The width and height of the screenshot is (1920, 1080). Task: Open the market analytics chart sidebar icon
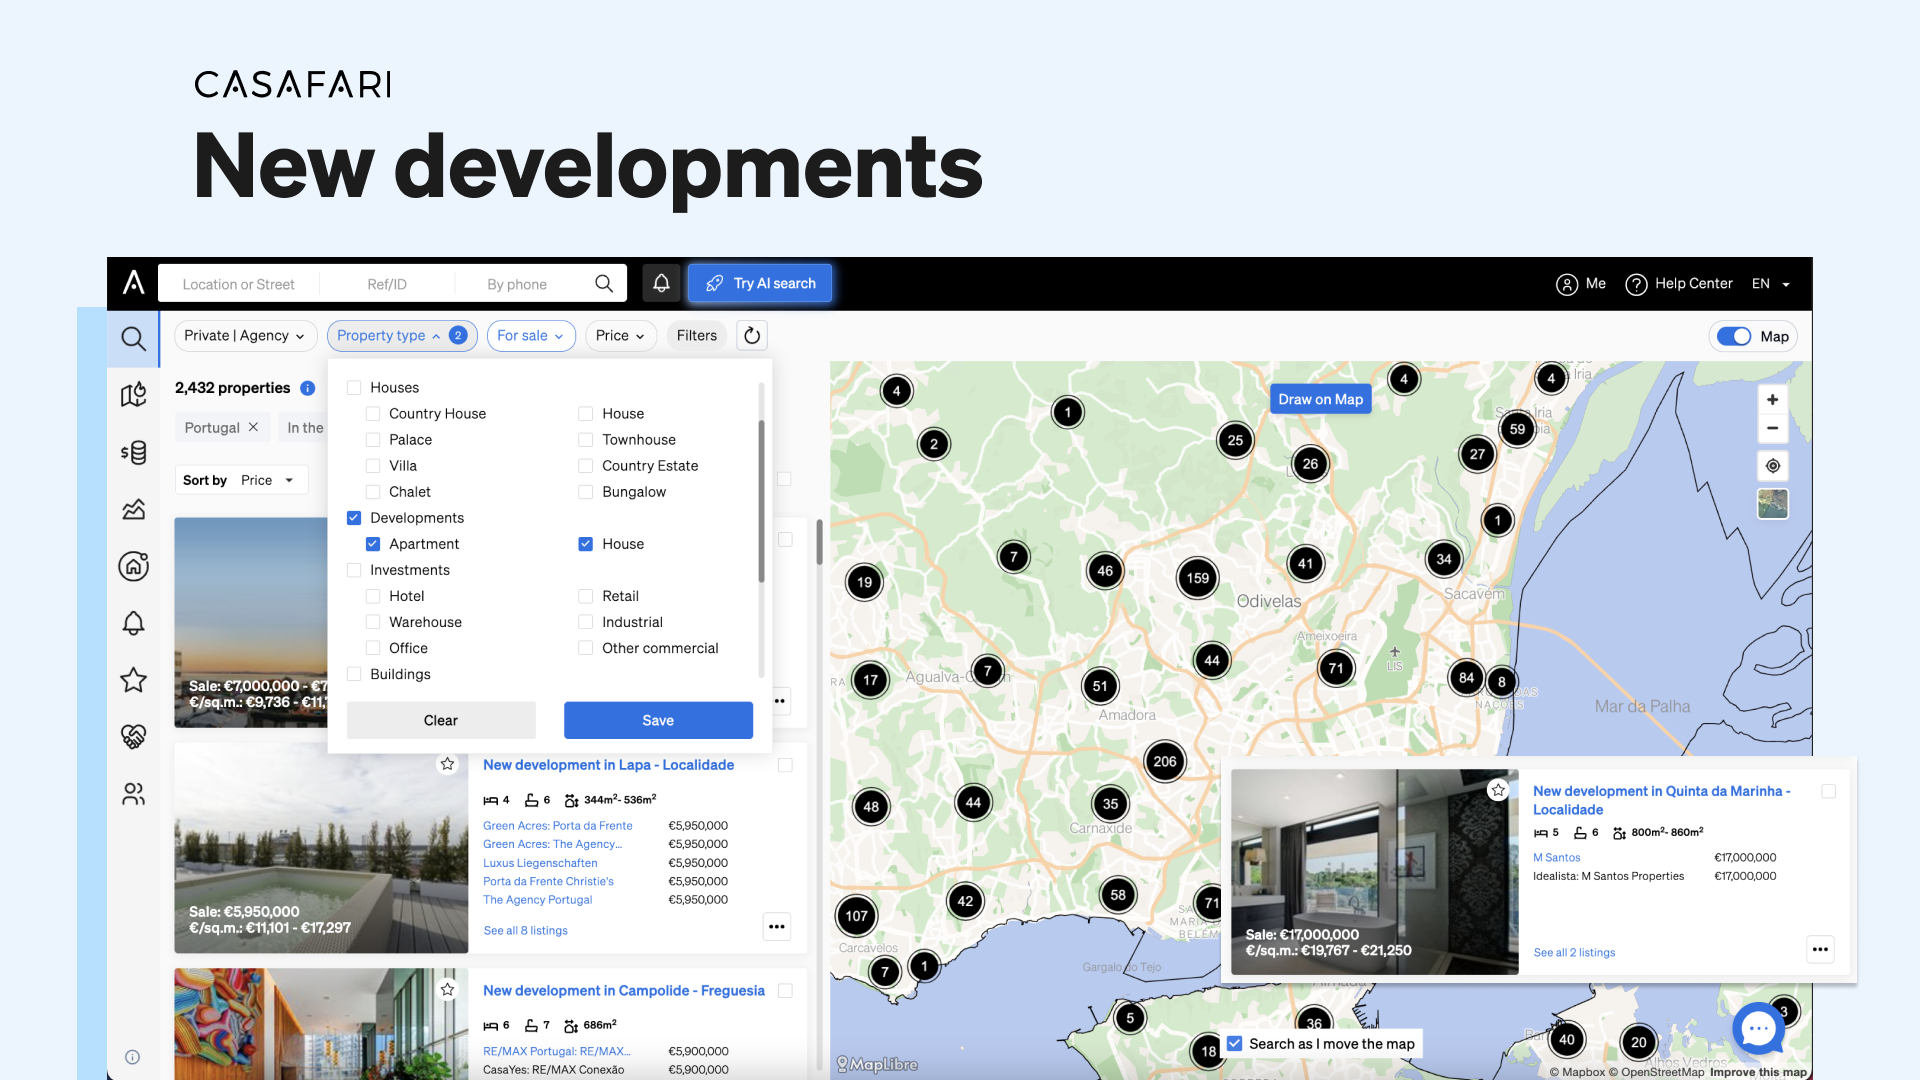134,509
